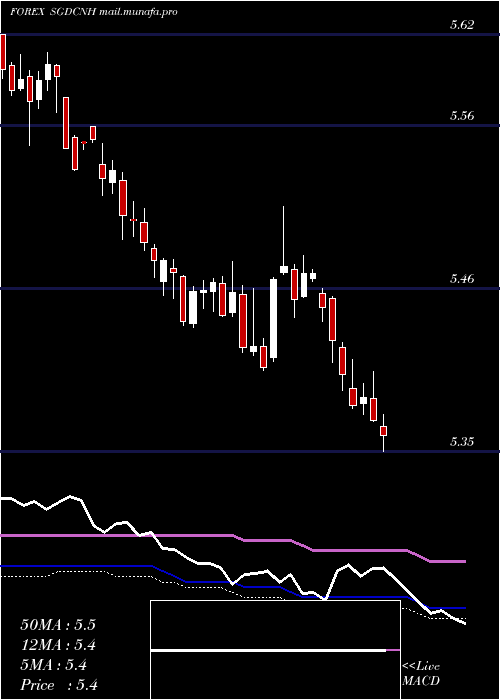Click the Price : 5.4 value
The height and width of the screenshot is (700, 500).
click(x=59, y=685)
